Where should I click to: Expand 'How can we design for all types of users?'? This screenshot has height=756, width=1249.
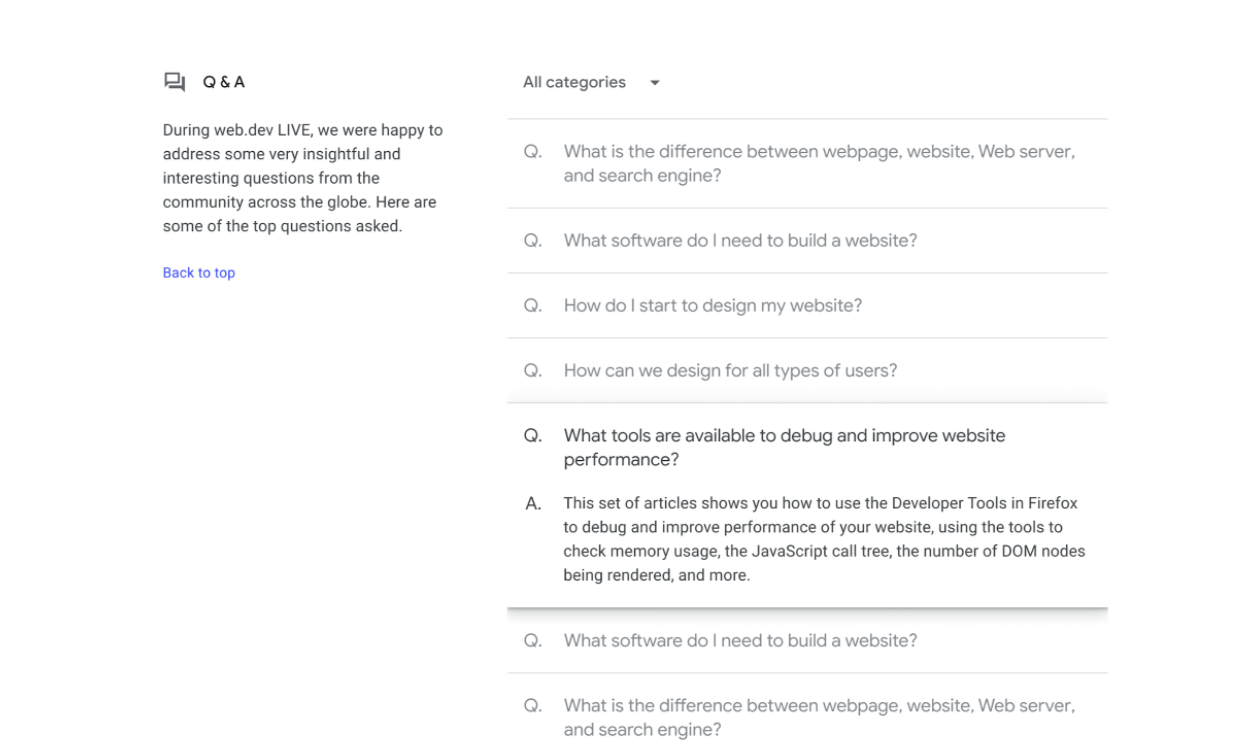coord(727,369)
